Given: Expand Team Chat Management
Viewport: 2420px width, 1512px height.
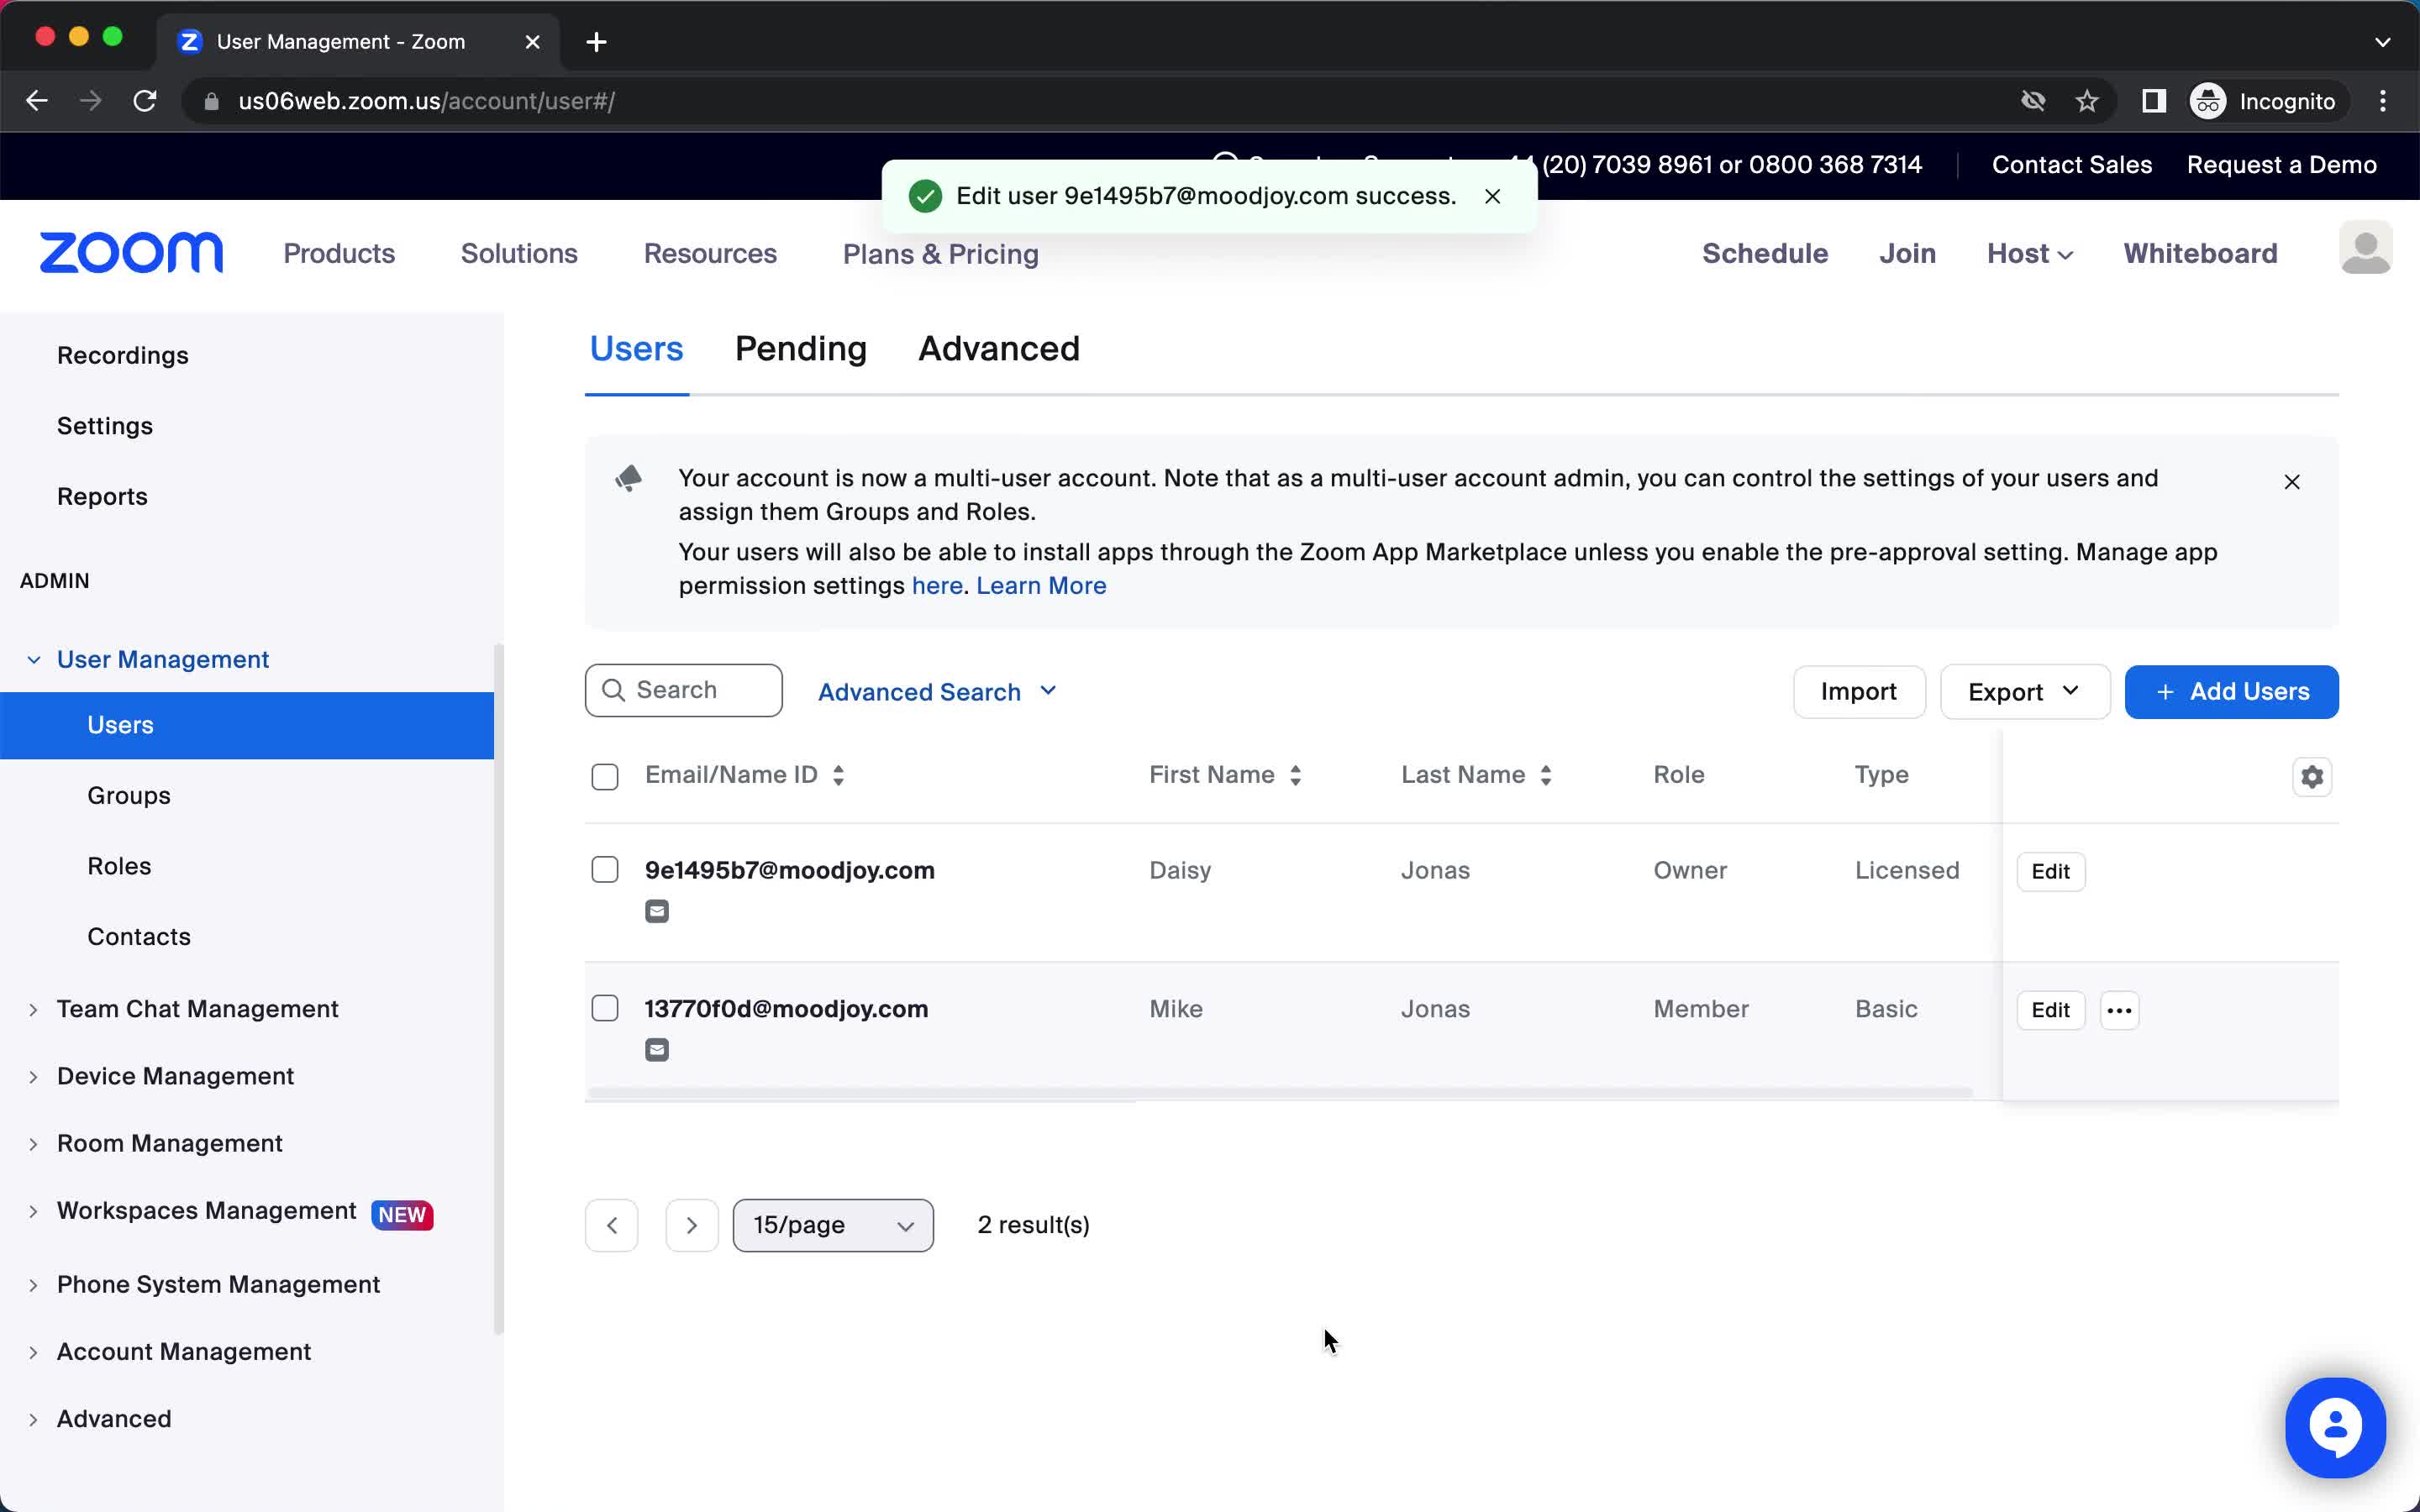Looking at the screenshot, I should (33, 1010).
